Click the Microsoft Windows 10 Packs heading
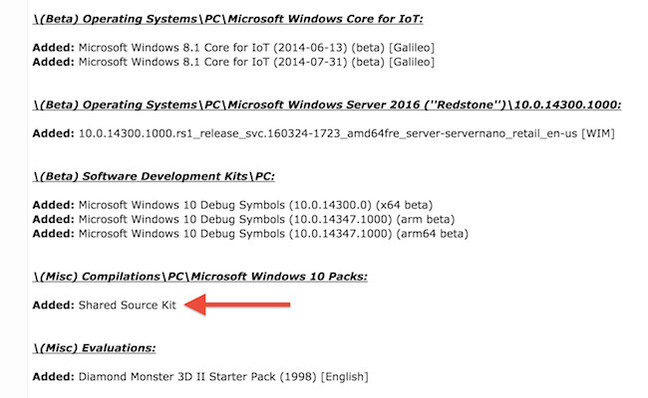This screenshot has height=398, width=648. [200, 276]
